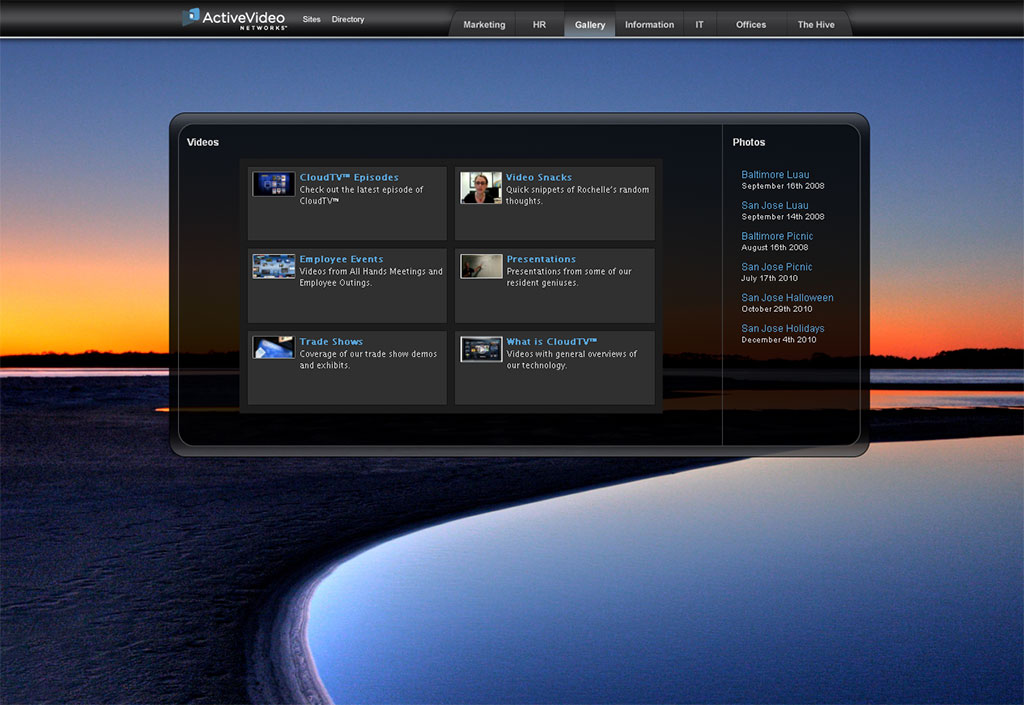Click 'Videos from All Hands Meetings' description
The width and height of the screenshot is (1024, 705).
371,277
